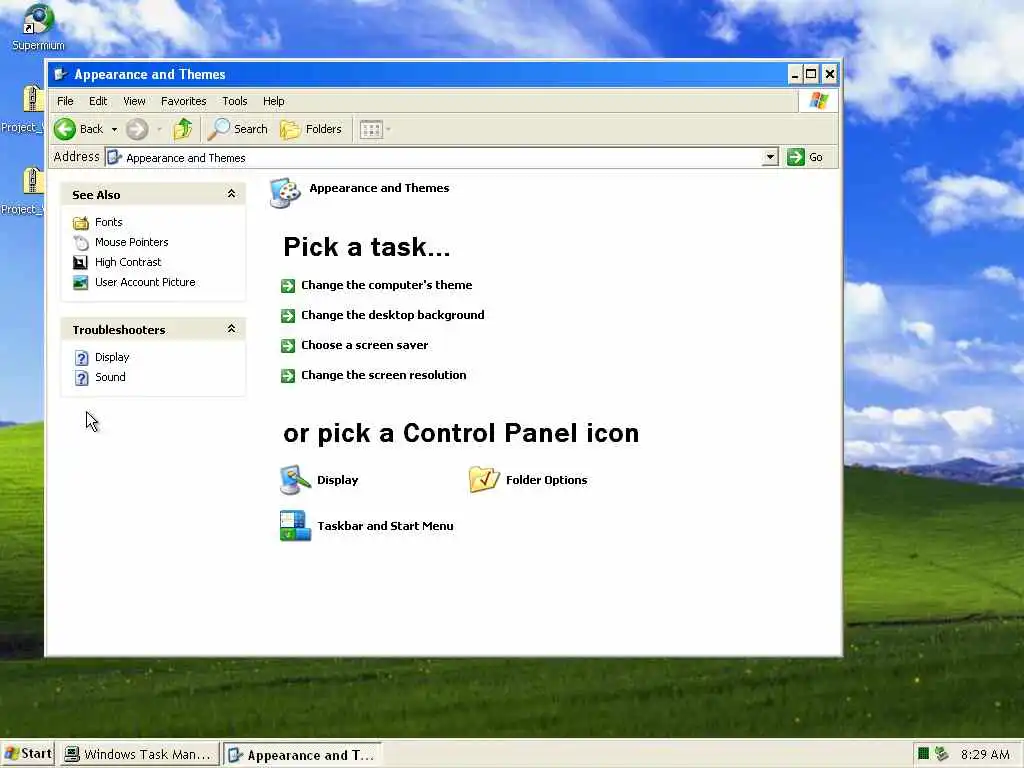Viewport: 1024px width, 768px height.
Task: Open the High Contrast link
Action: point(128,262)
